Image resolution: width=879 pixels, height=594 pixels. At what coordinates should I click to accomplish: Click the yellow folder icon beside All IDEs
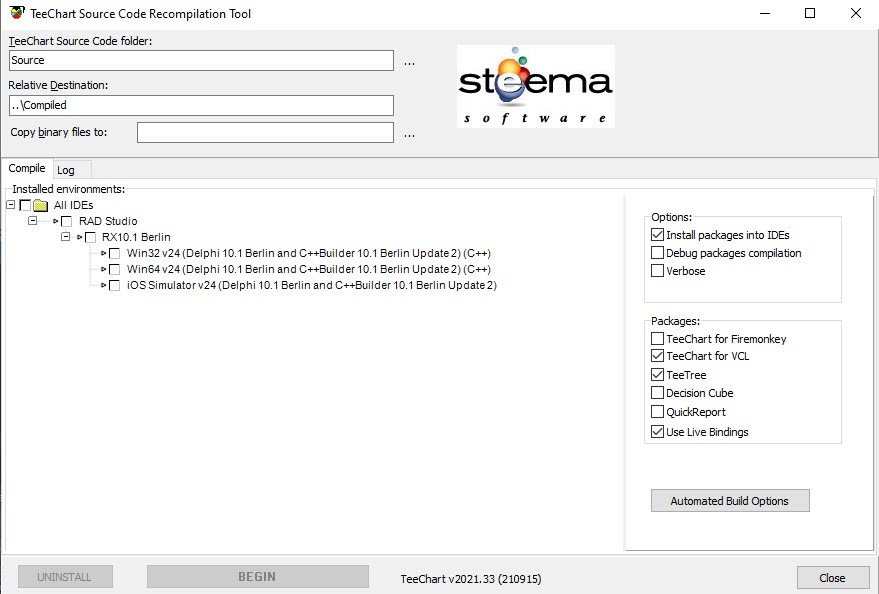[40, 205]
